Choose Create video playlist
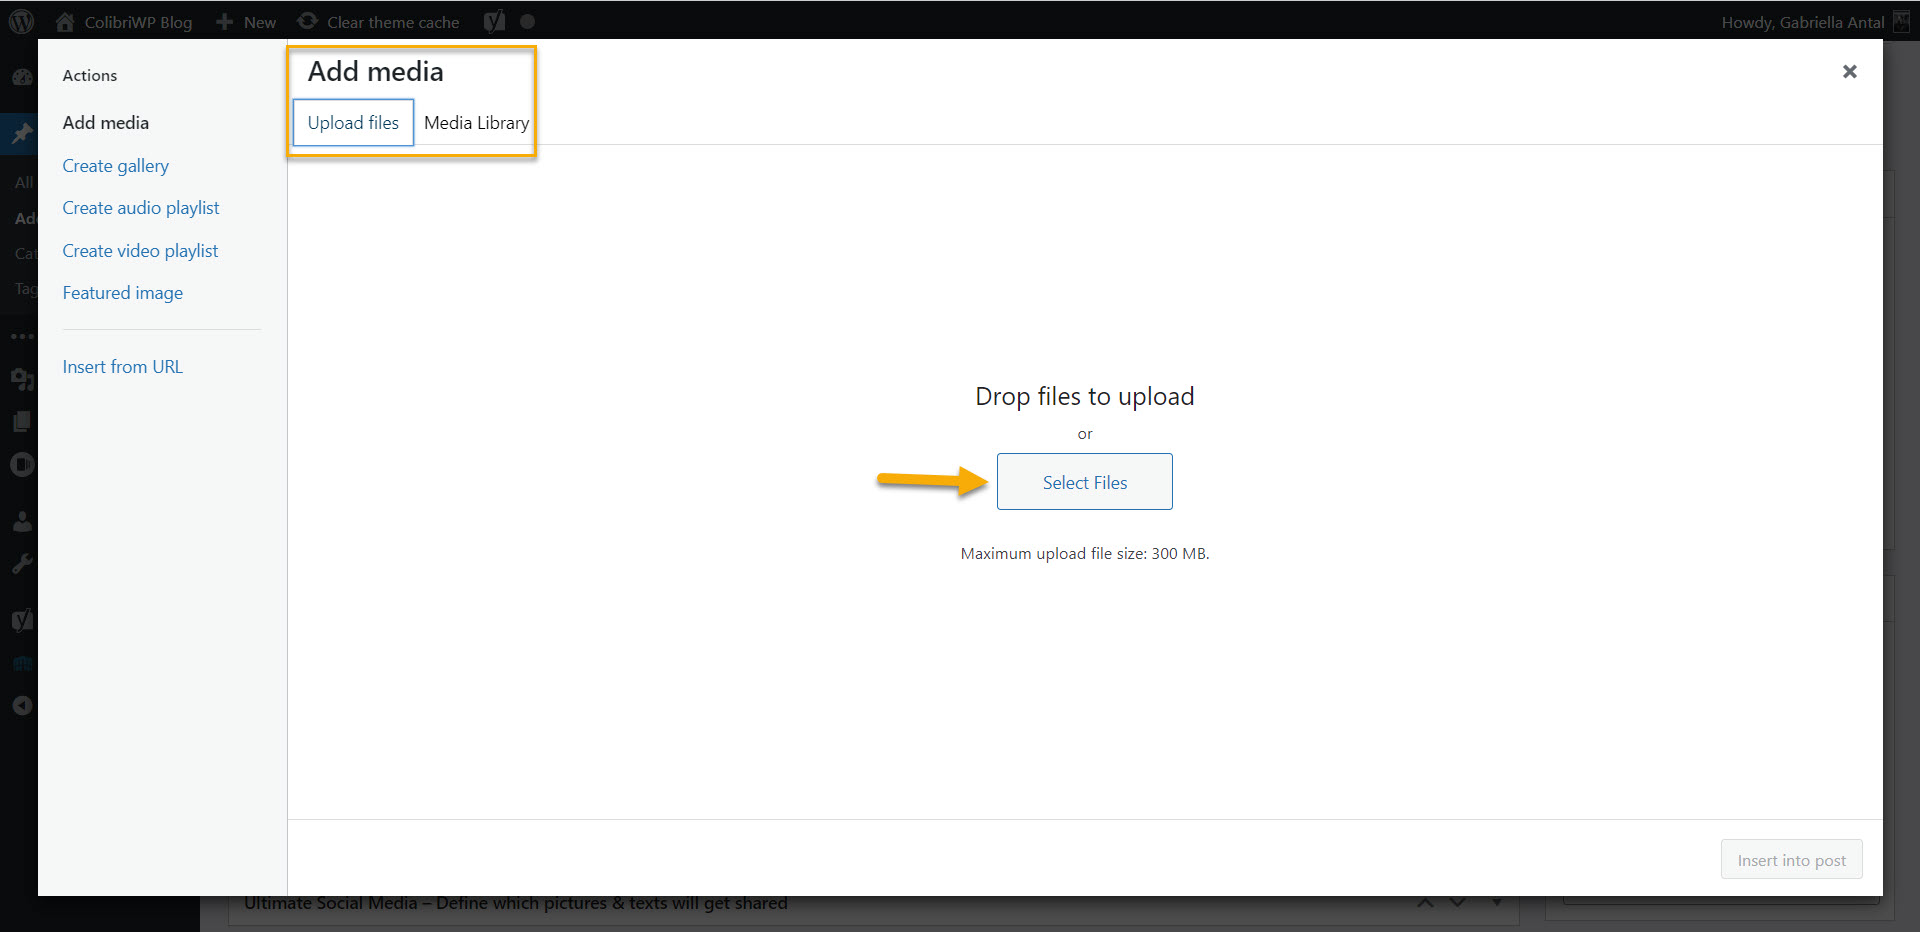Screen dimensions: 1920x932 (140, 251)
